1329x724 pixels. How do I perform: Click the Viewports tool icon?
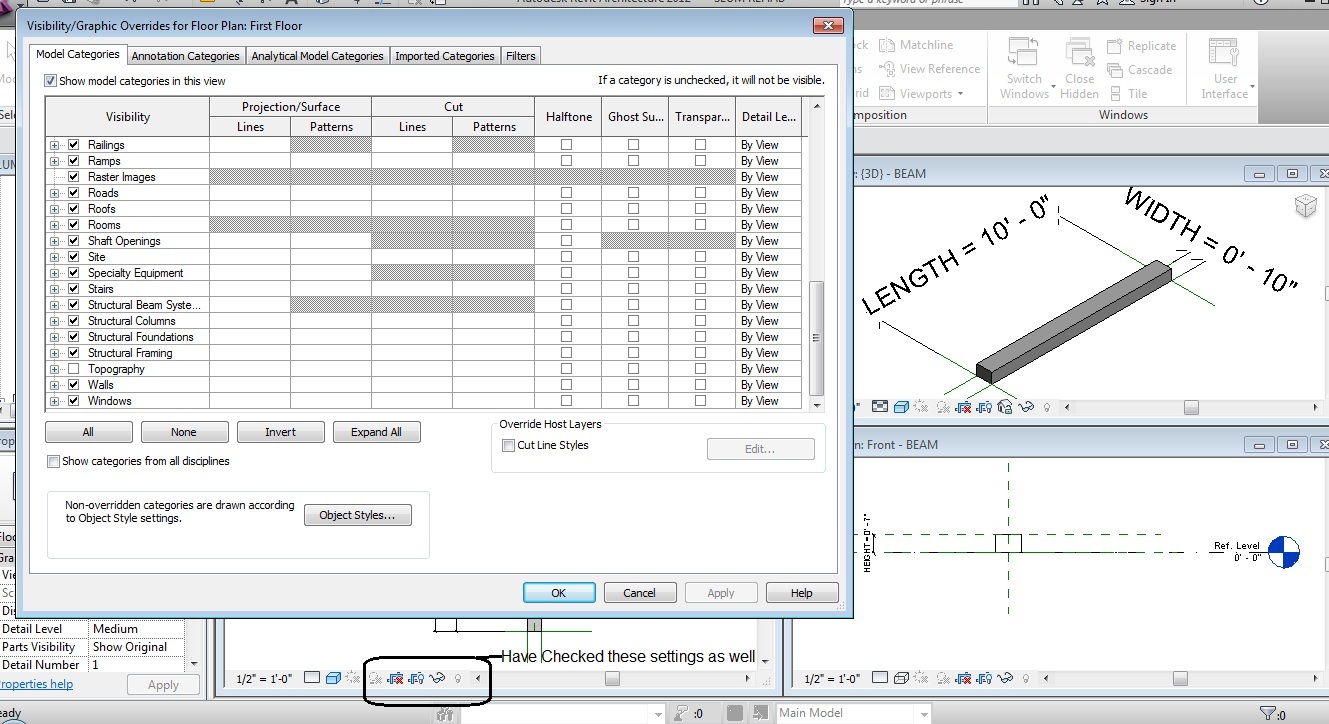(x=887, y=93)
